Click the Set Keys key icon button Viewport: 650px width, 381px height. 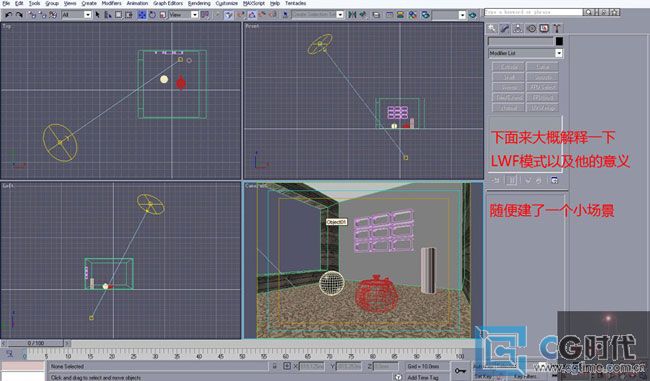click(x=460, y=371)
